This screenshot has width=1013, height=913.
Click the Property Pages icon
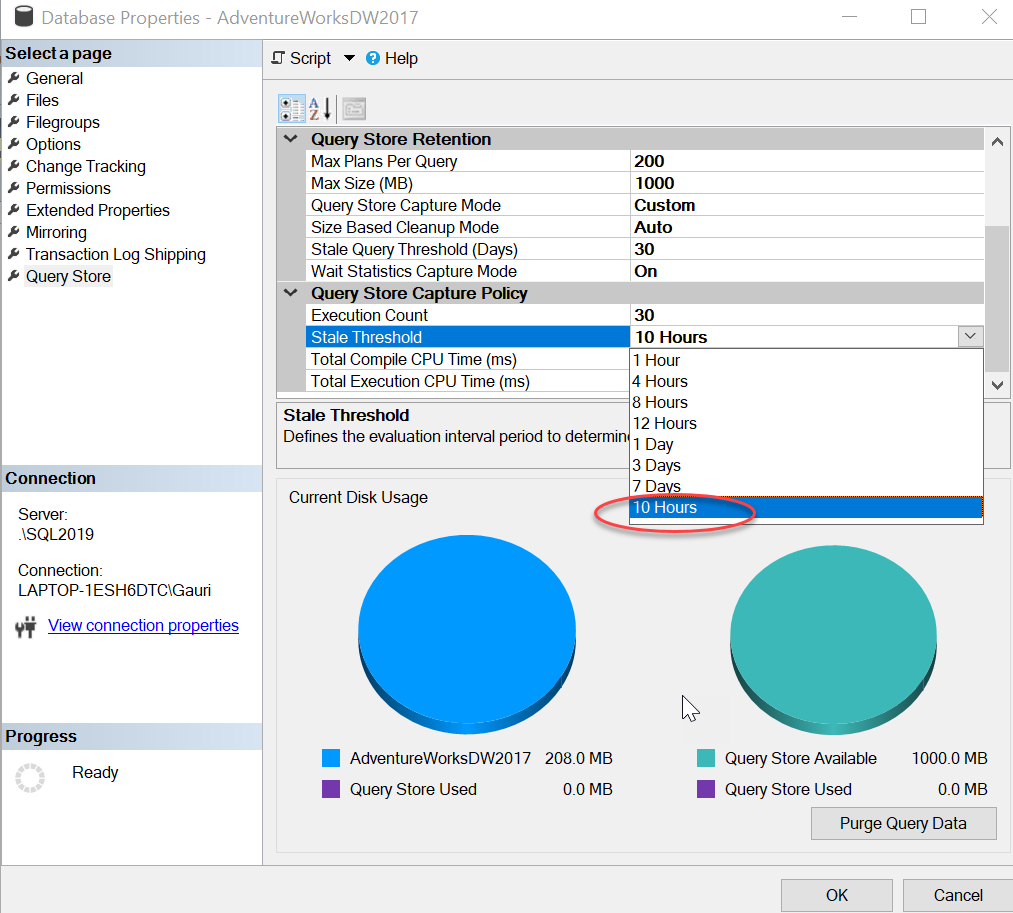354,108
